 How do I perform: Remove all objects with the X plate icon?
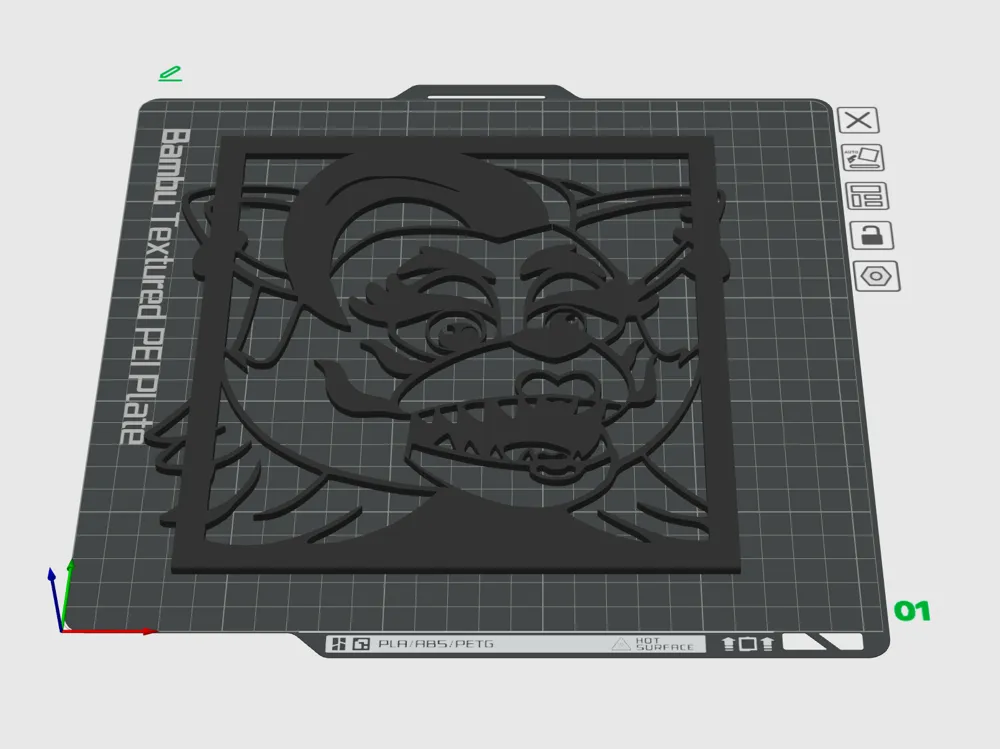click(858, 120)
